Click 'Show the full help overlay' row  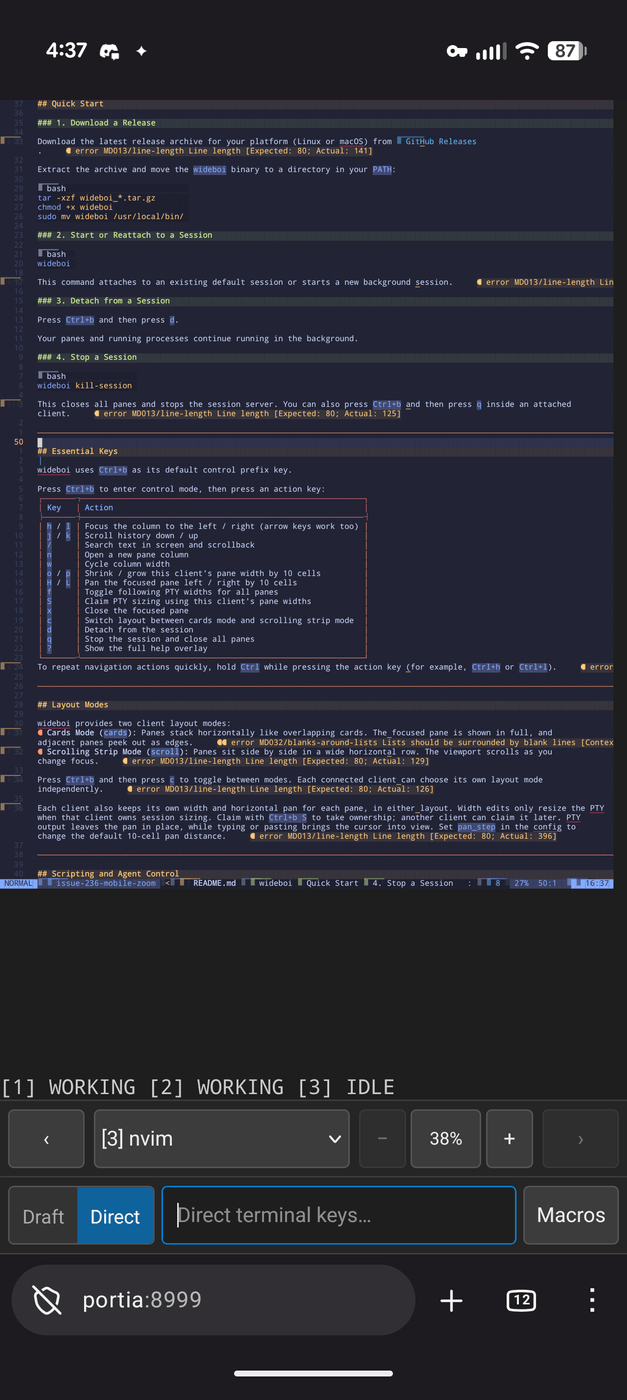148,648
